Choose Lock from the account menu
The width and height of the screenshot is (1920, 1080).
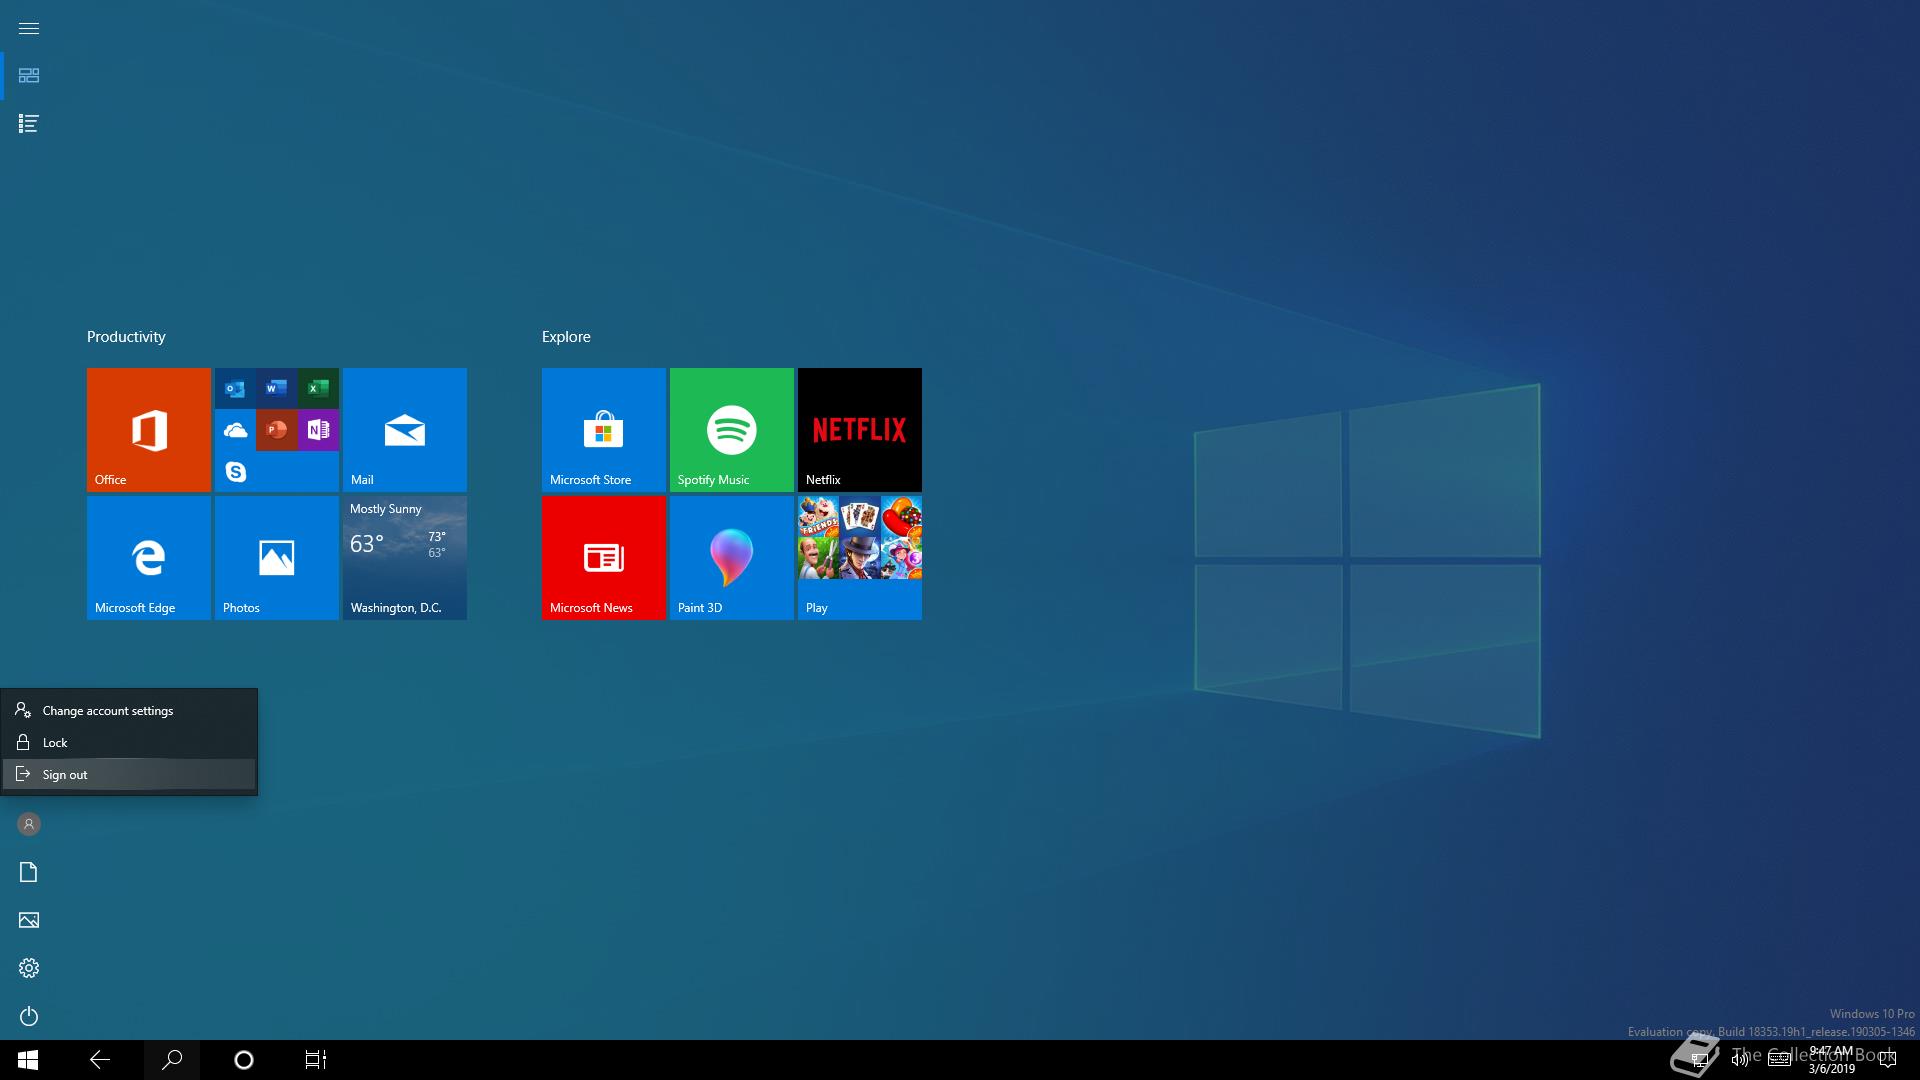[129, 743]
